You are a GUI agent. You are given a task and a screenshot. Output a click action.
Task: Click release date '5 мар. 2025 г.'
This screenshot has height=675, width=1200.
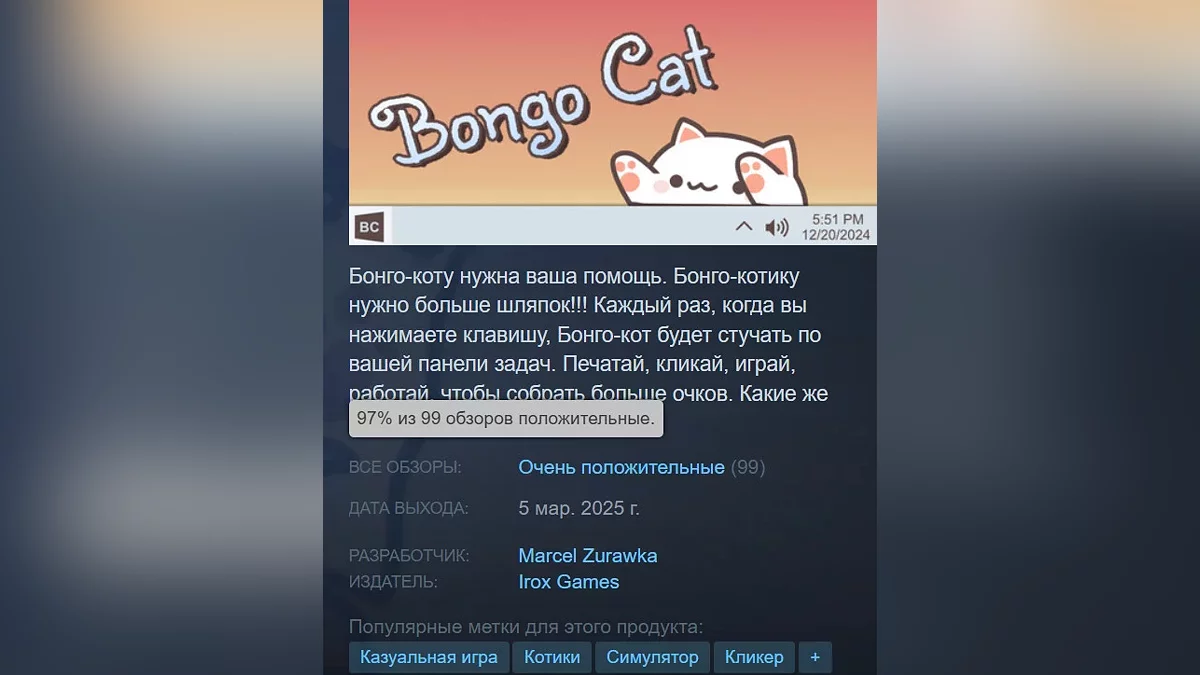(579, 508)
